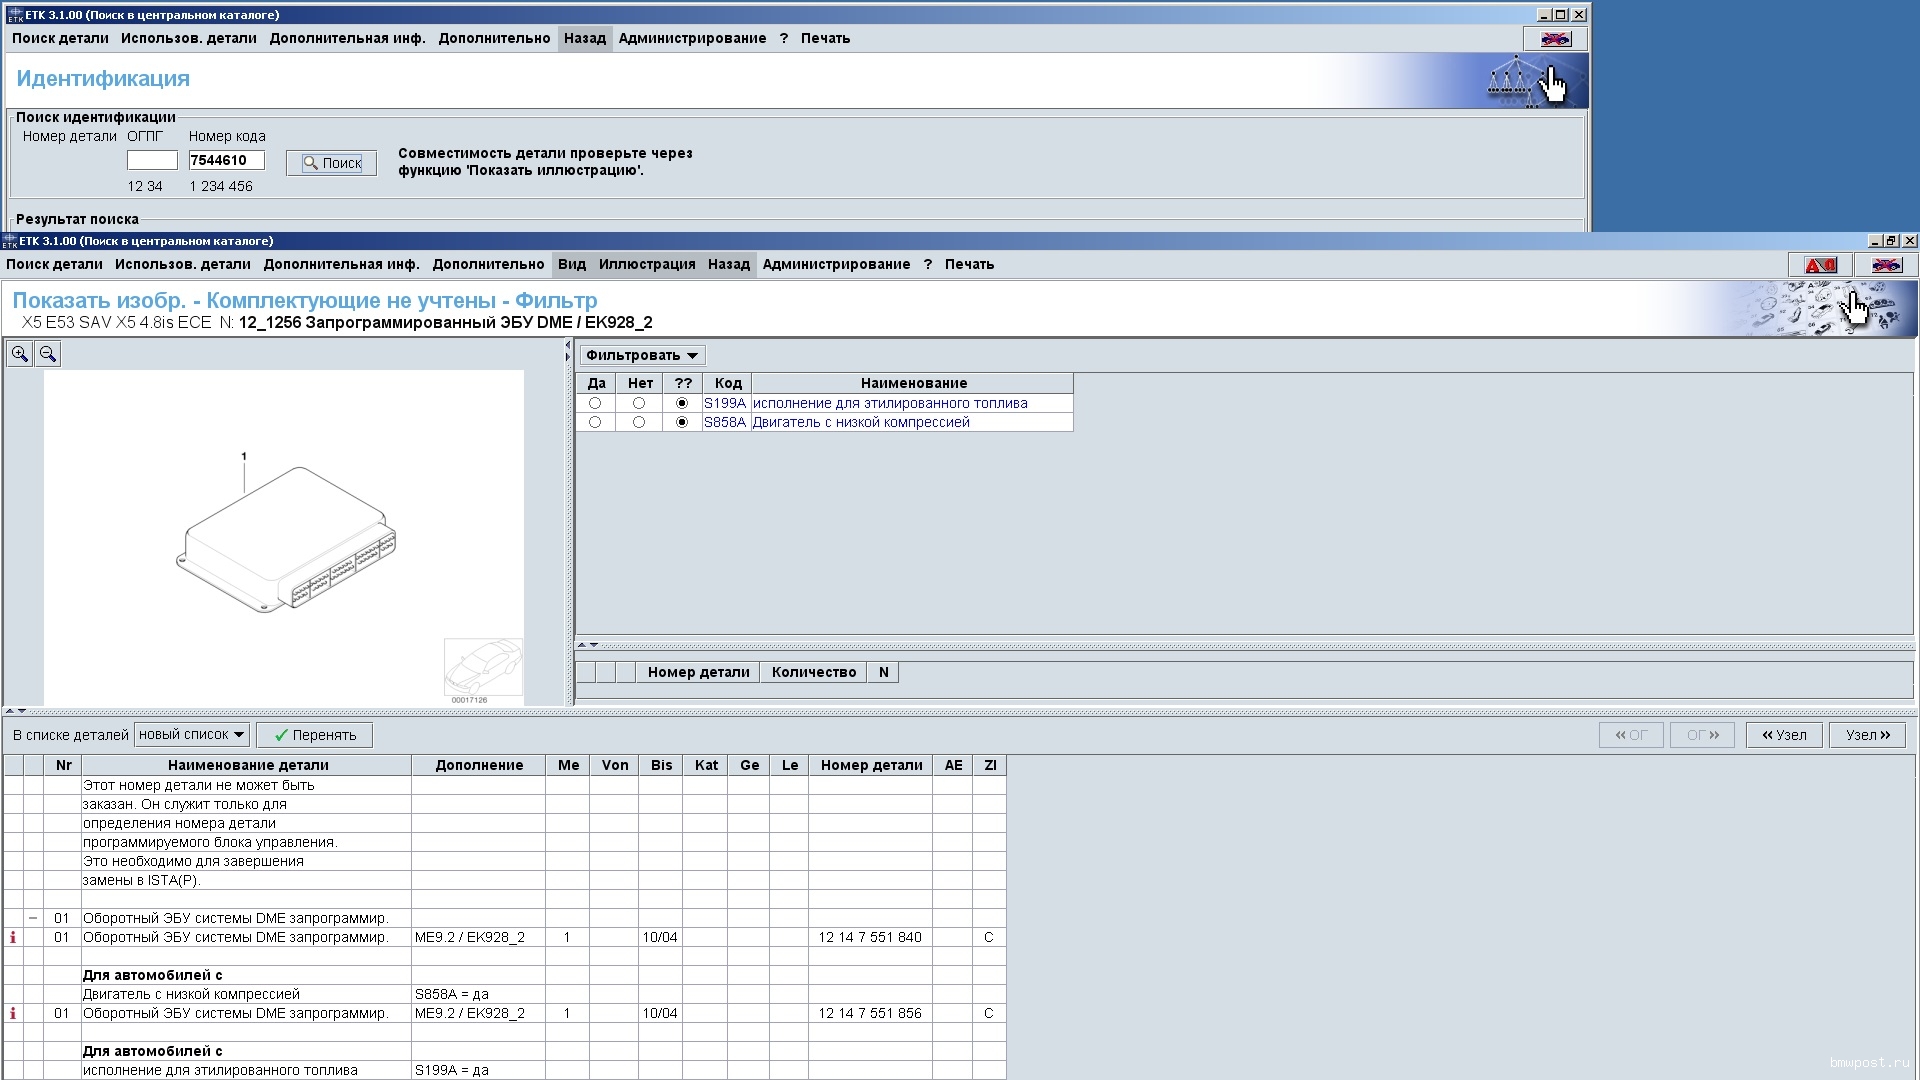Open the 'новый список' combo box
The width and height of the screenshot is (1920, 1080).
[191, 735]
